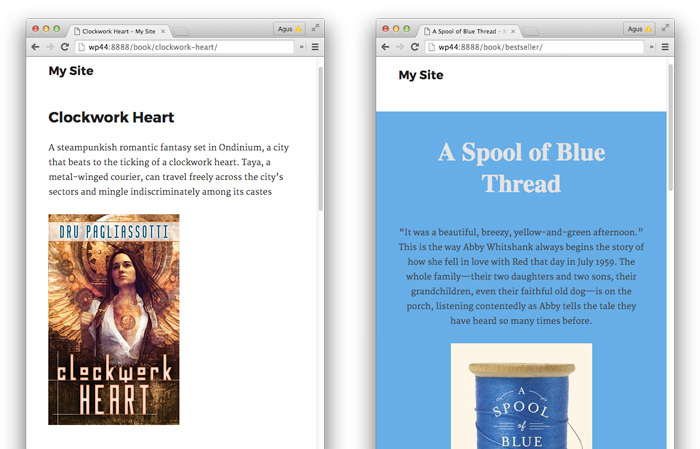Screen dimensions: 700x449
Task: Go forward in the Spool of Blue Thread window
Action: pos(400,47)
